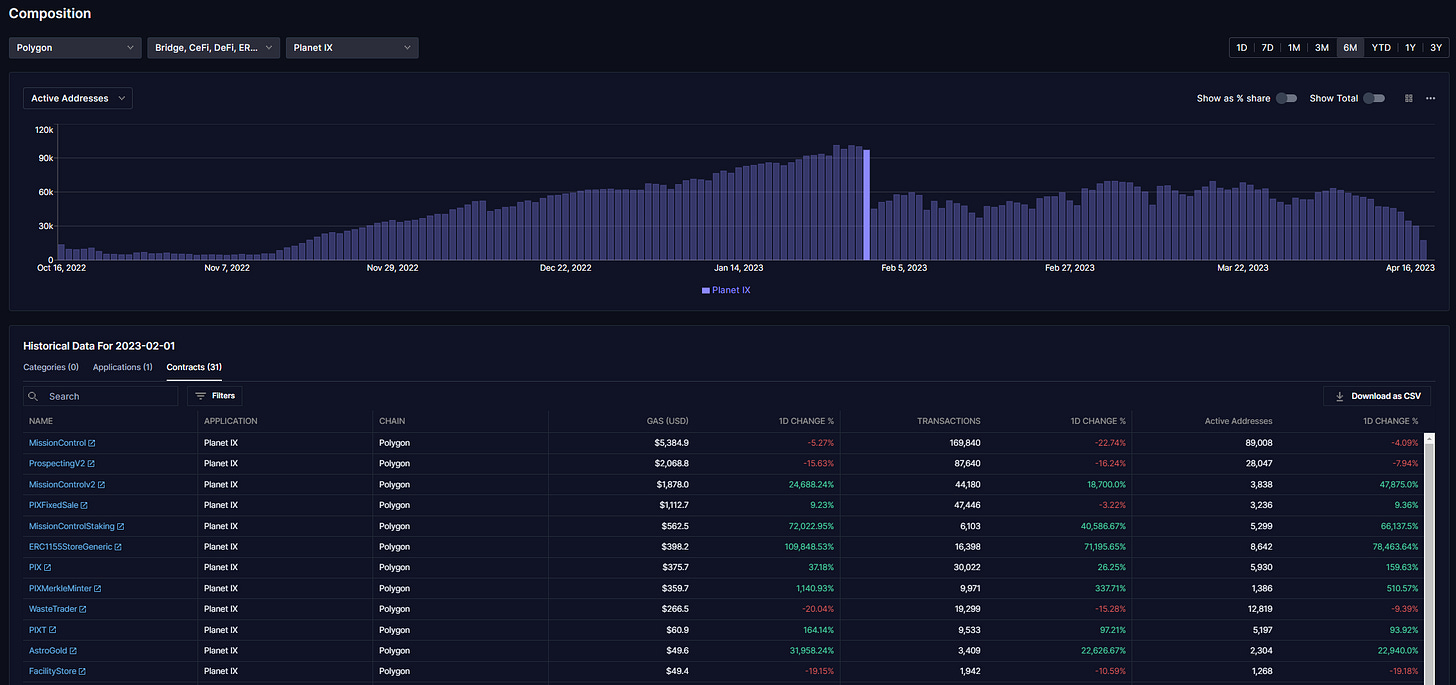
Task: Sort by the TRANSACTIONS column header
Action: [948, 421]
